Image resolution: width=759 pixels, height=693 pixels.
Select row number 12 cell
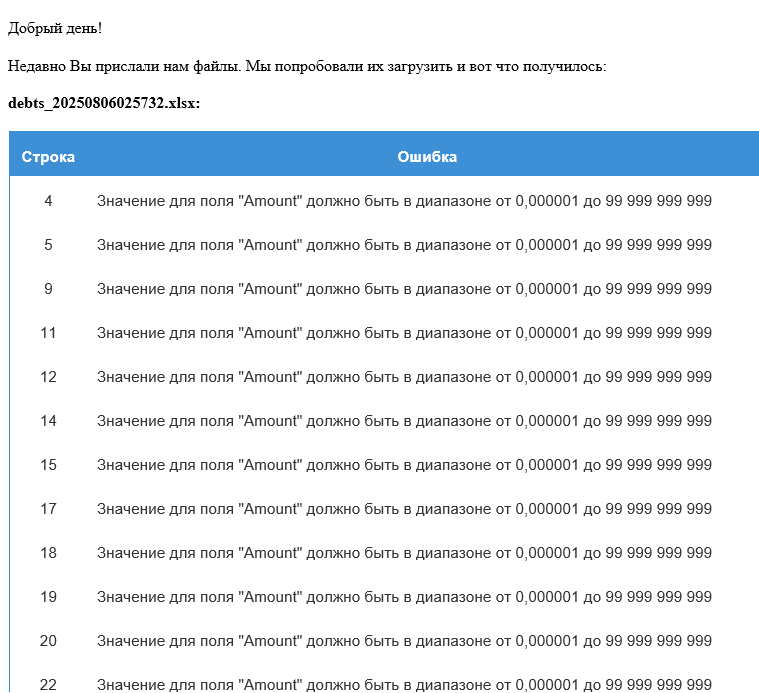click(x=48, y=377)
